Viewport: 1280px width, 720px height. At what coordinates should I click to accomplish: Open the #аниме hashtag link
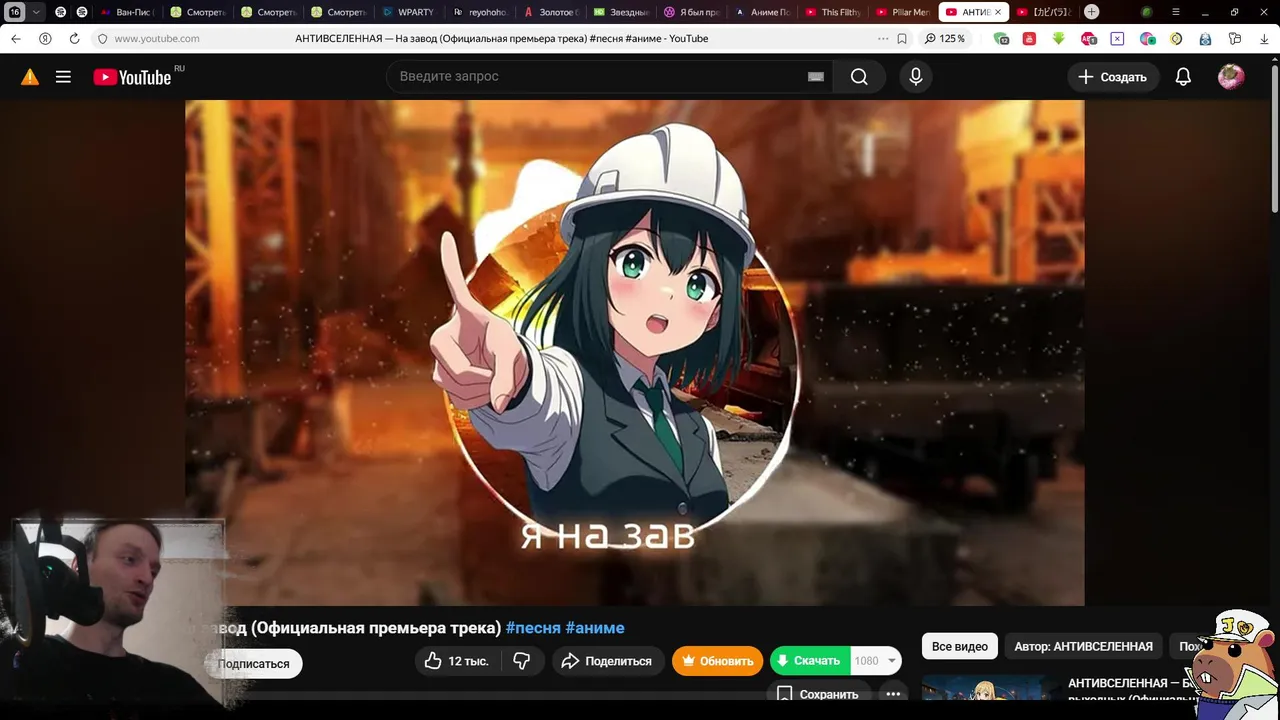coord(595,628)
